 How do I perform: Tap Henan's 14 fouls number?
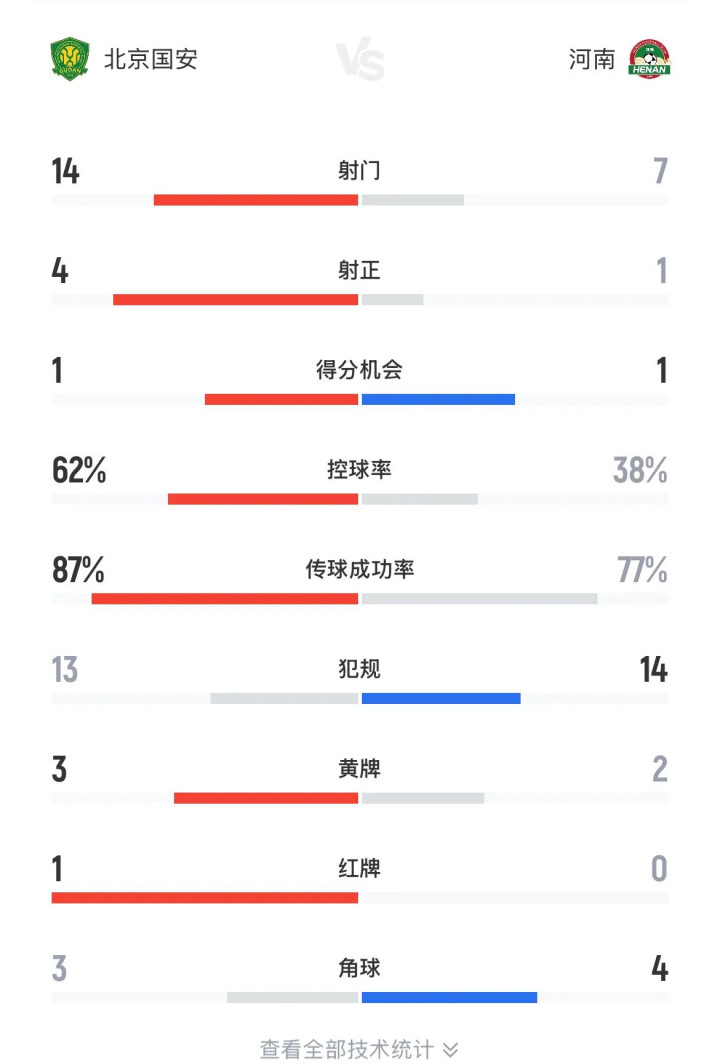click(x=653, y=669)
